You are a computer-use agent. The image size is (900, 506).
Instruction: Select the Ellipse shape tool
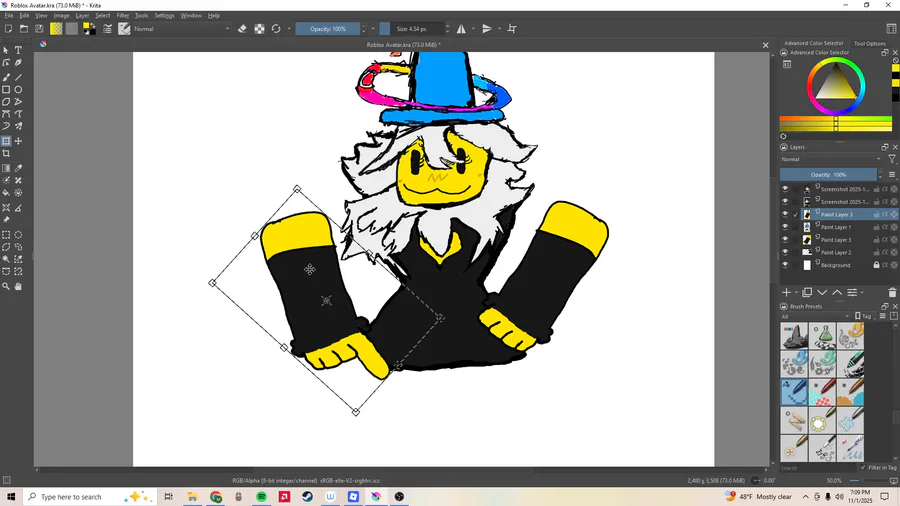click(x=18, y=89)
